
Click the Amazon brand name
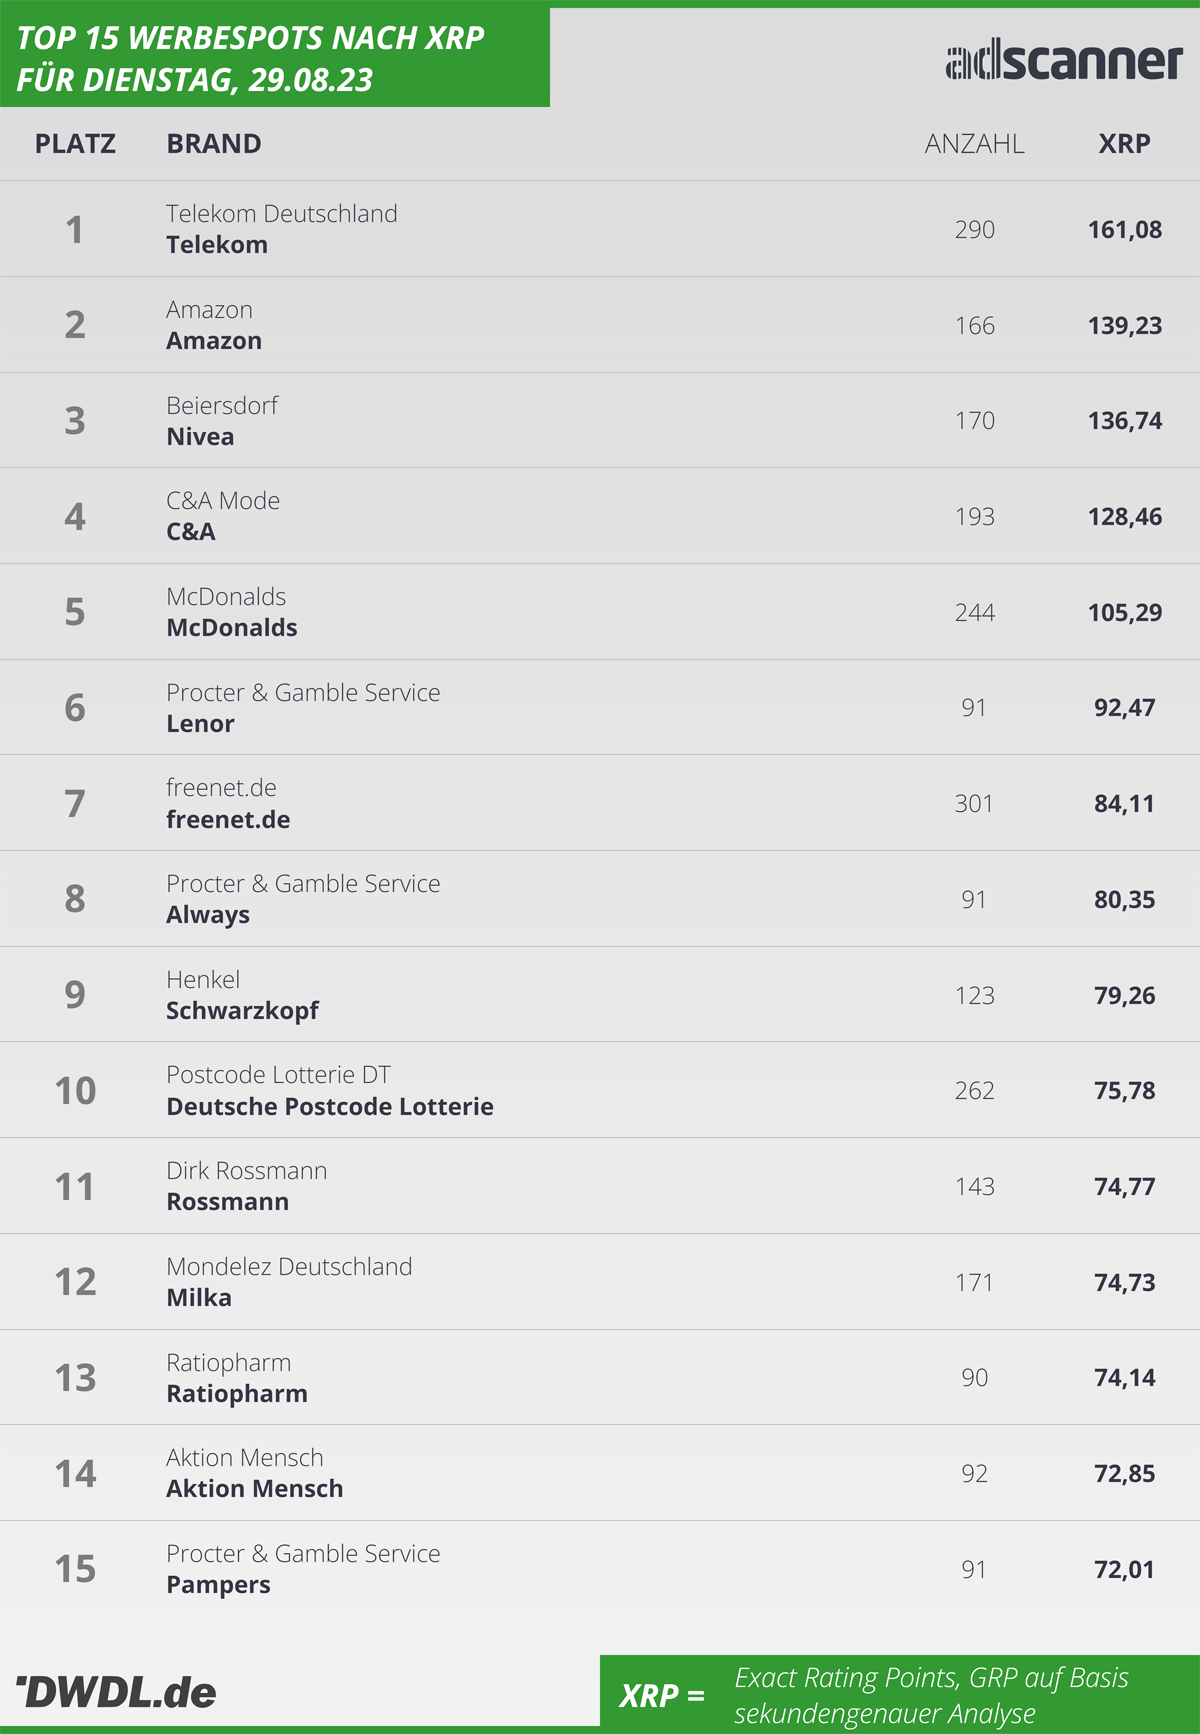214,341
